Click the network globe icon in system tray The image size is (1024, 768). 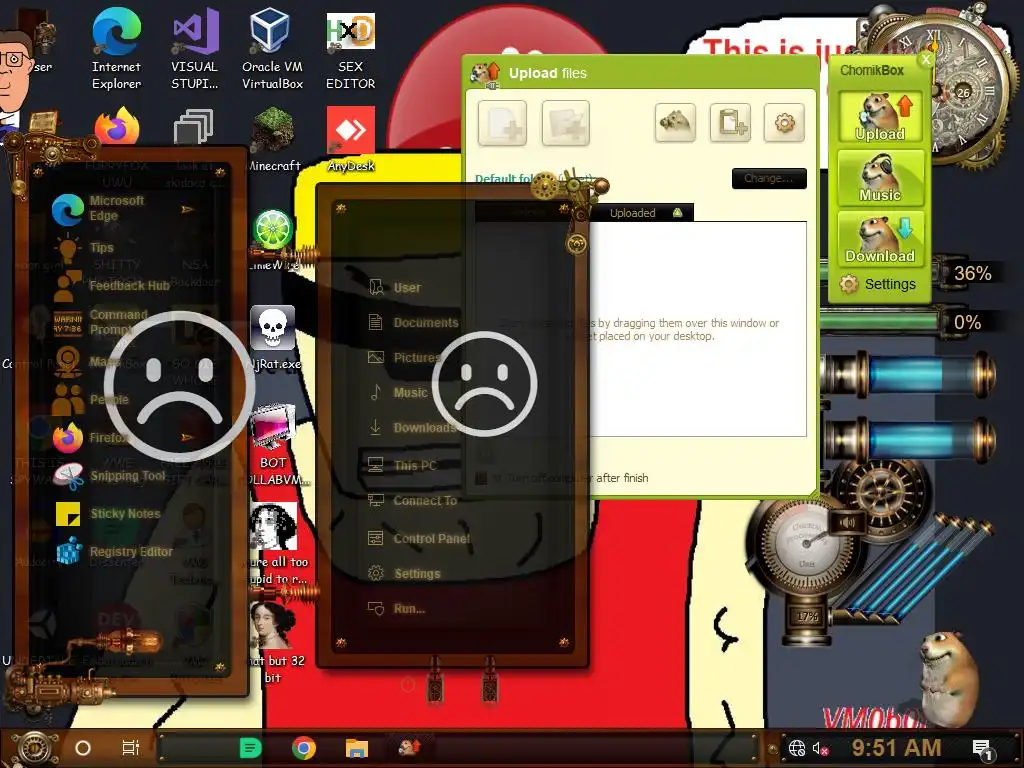click(797, 748)
